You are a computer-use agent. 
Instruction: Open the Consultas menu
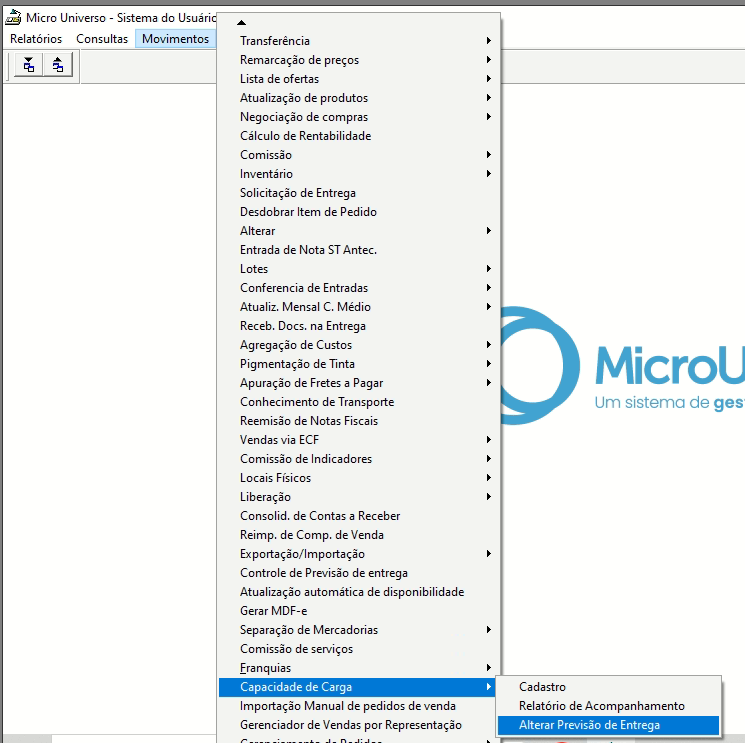[102, 39]
